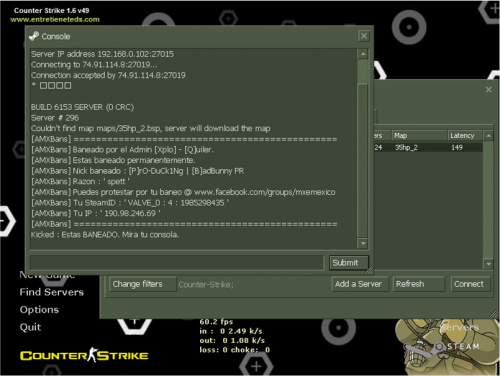This screenshot has height=376, width=500.
Task: Click the facebook.com/groups/mxemexico console line
Action: (183, 192)
